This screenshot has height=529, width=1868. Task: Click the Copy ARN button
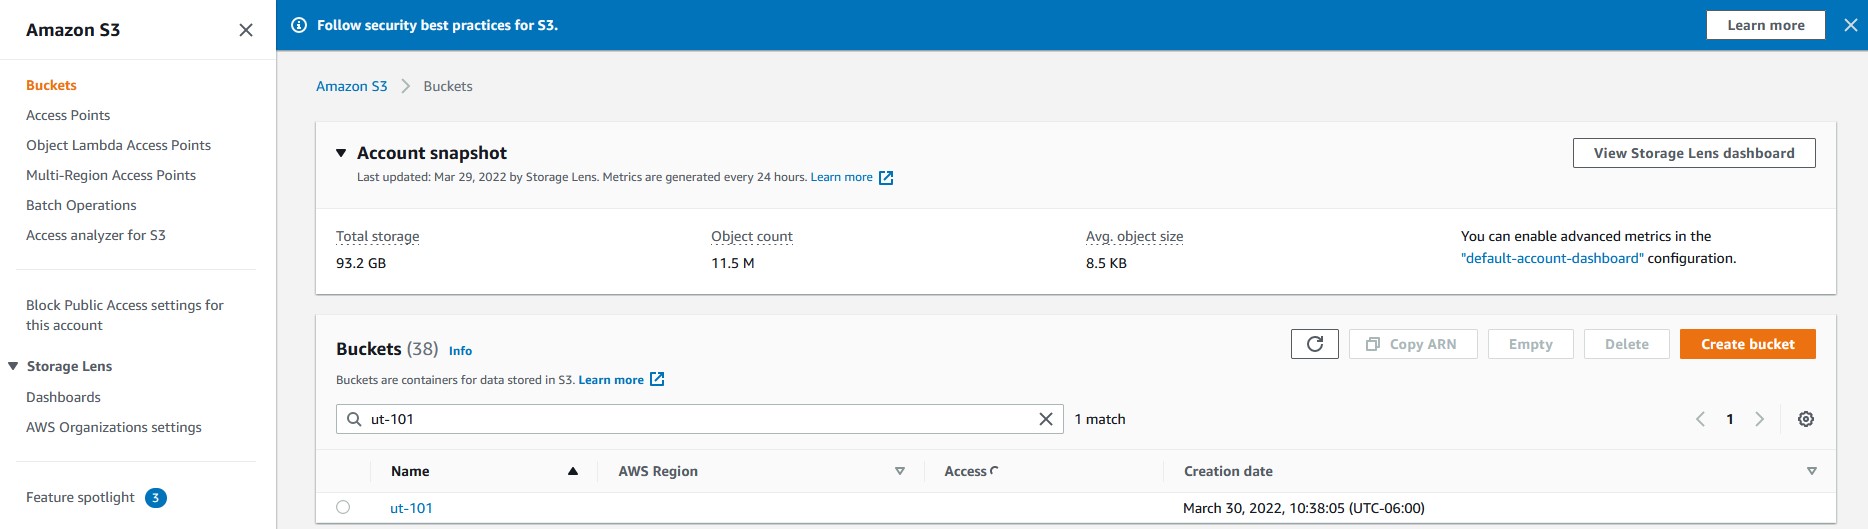coord(1413,344)
